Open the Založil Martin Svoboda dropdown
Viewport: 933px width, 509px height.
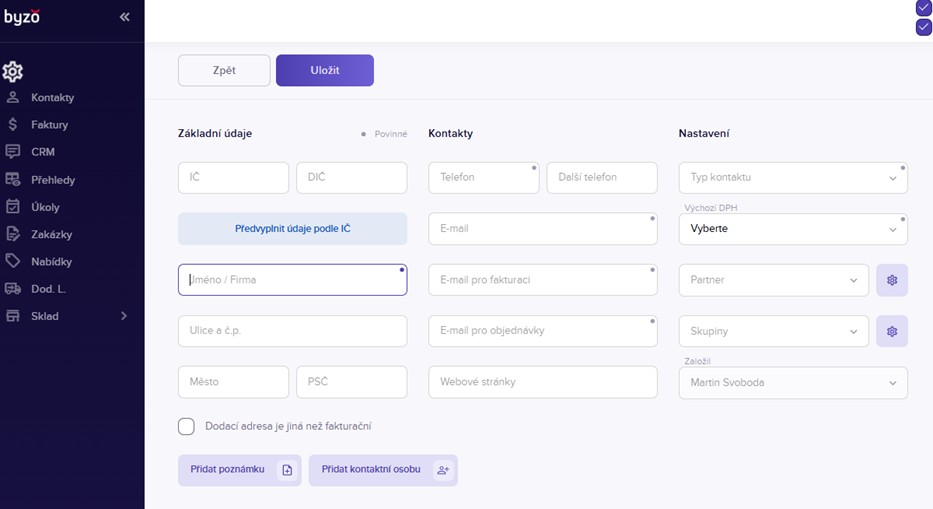pos(792,383)
